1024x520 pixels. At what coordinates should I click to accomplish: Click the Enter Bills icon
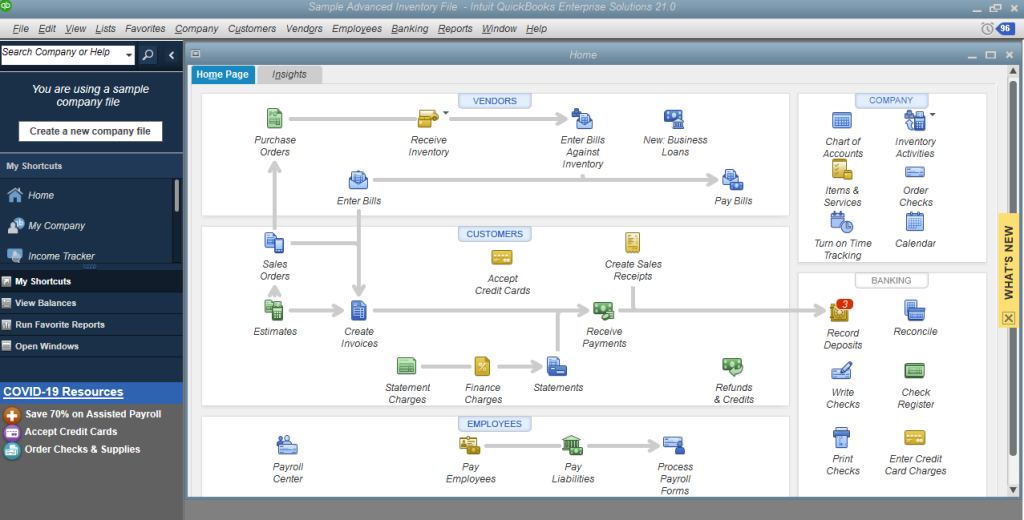[358, 181]
